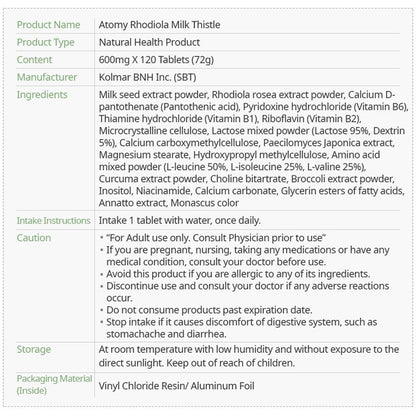Click the Ingredients heading
Screen dimensions: 416x416
point(42,95)
